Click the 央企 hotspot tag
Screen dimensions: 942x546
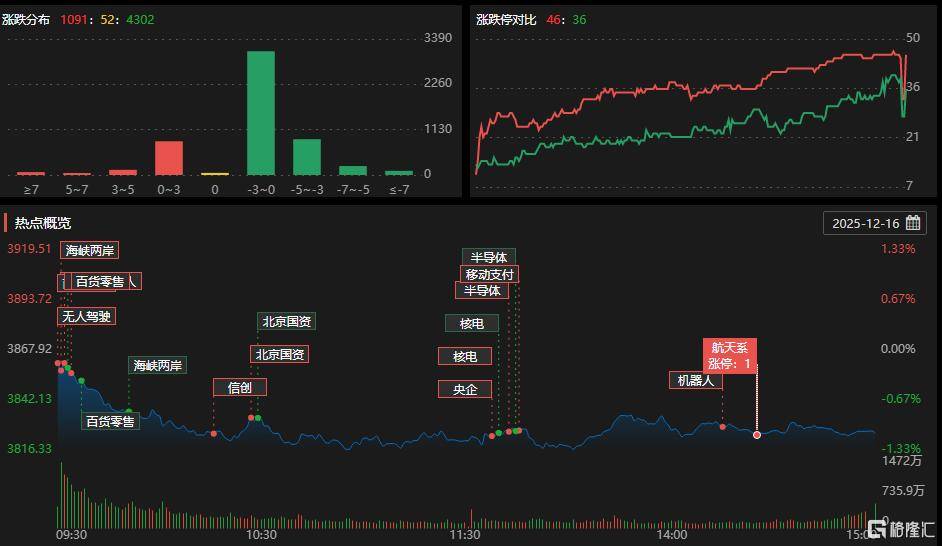click(x=465, y=389)
